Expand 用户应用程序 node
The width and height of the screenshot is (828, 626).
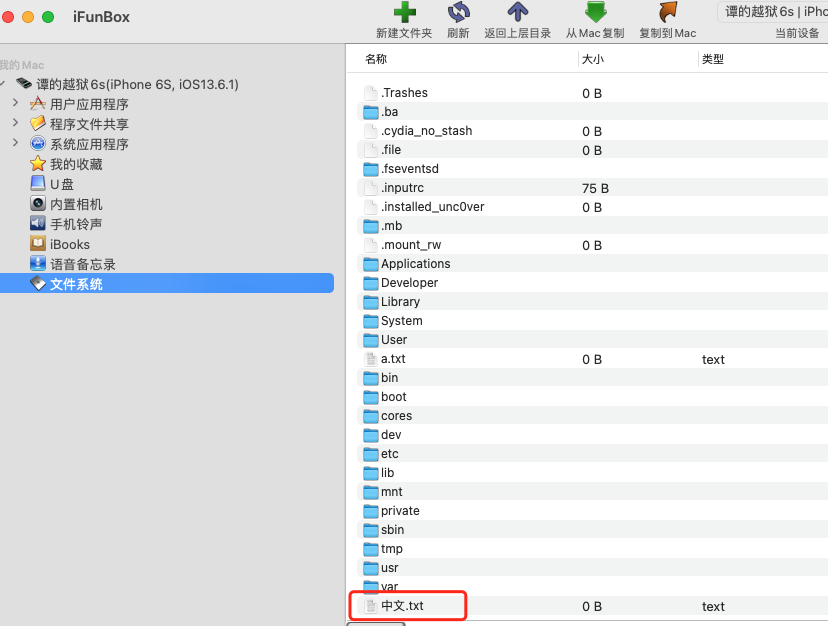point(15,103)
